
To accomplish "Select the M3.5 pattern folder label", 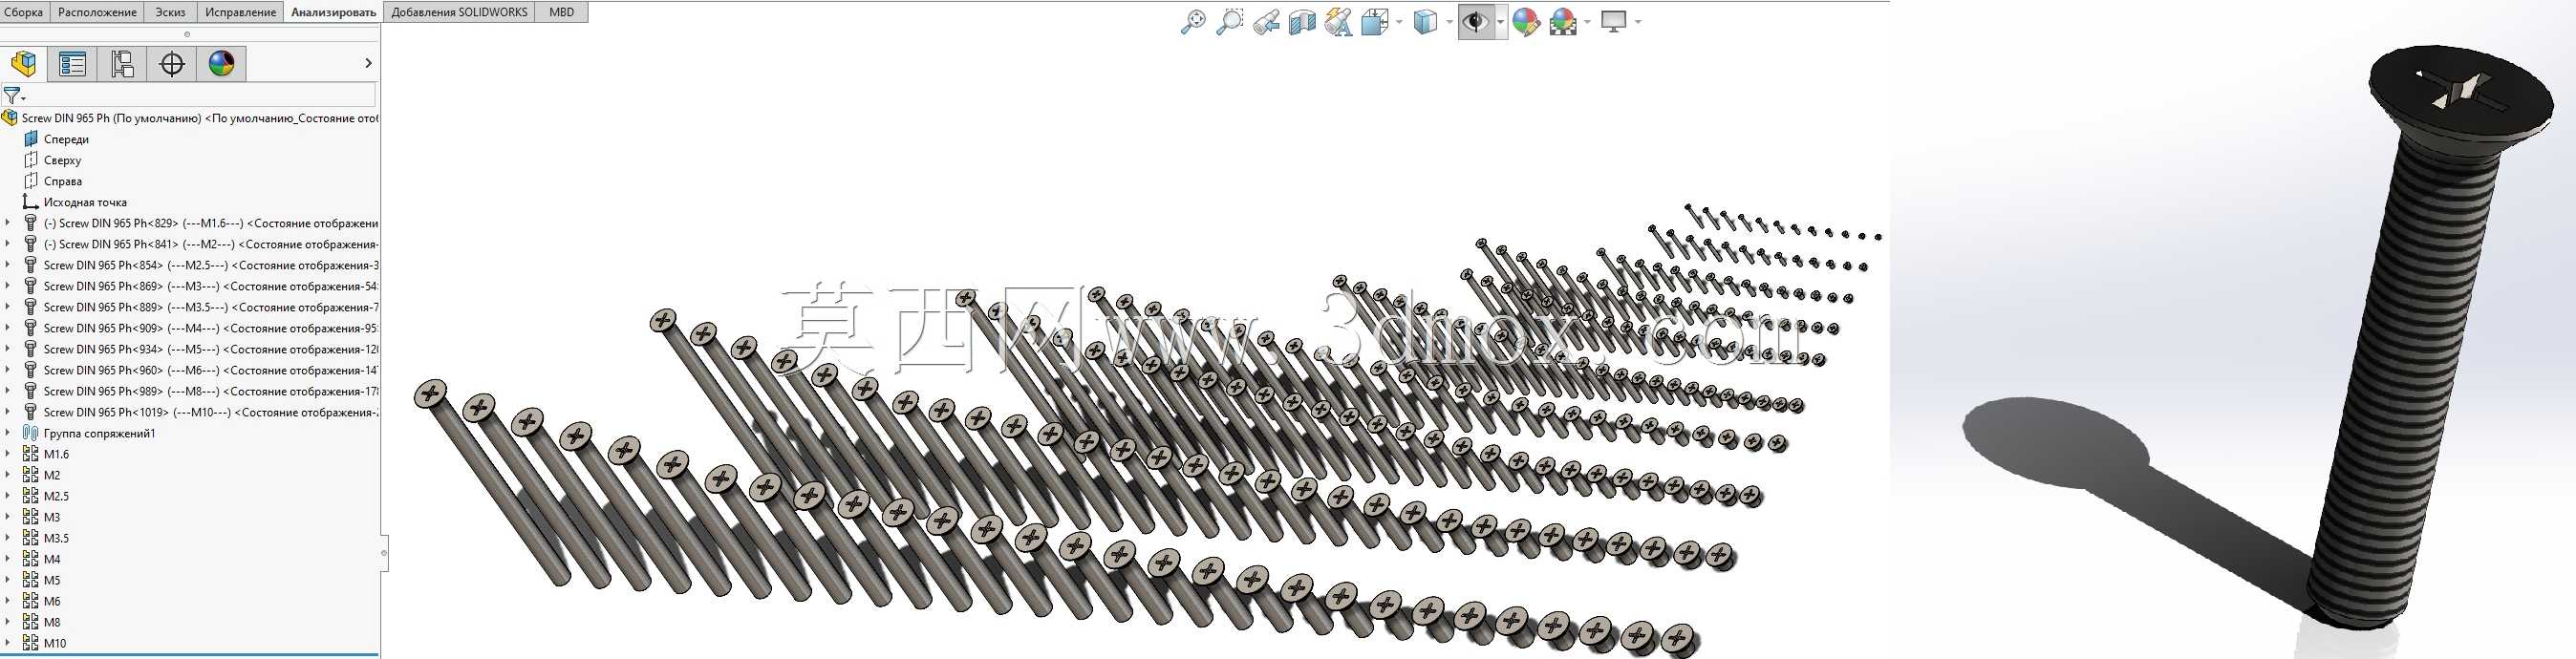I will [56, 538].
